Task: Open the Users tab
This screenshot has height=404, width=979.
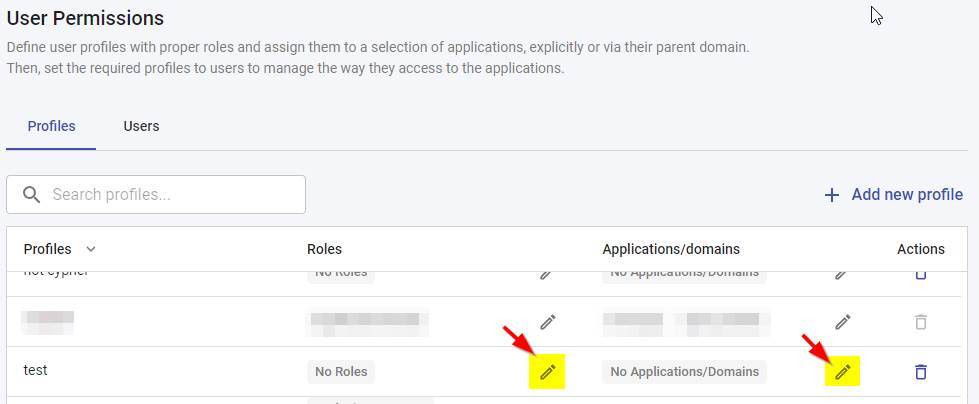Action: coord(141,126)
